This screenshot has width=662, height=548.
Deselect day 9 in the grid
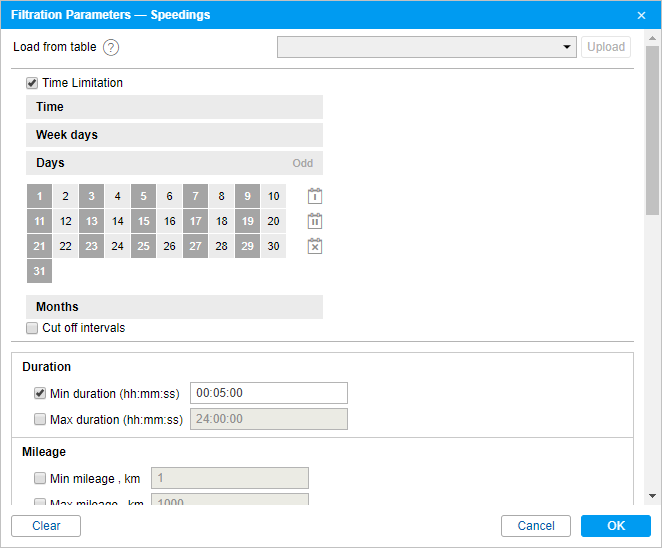tap(247, 196)
